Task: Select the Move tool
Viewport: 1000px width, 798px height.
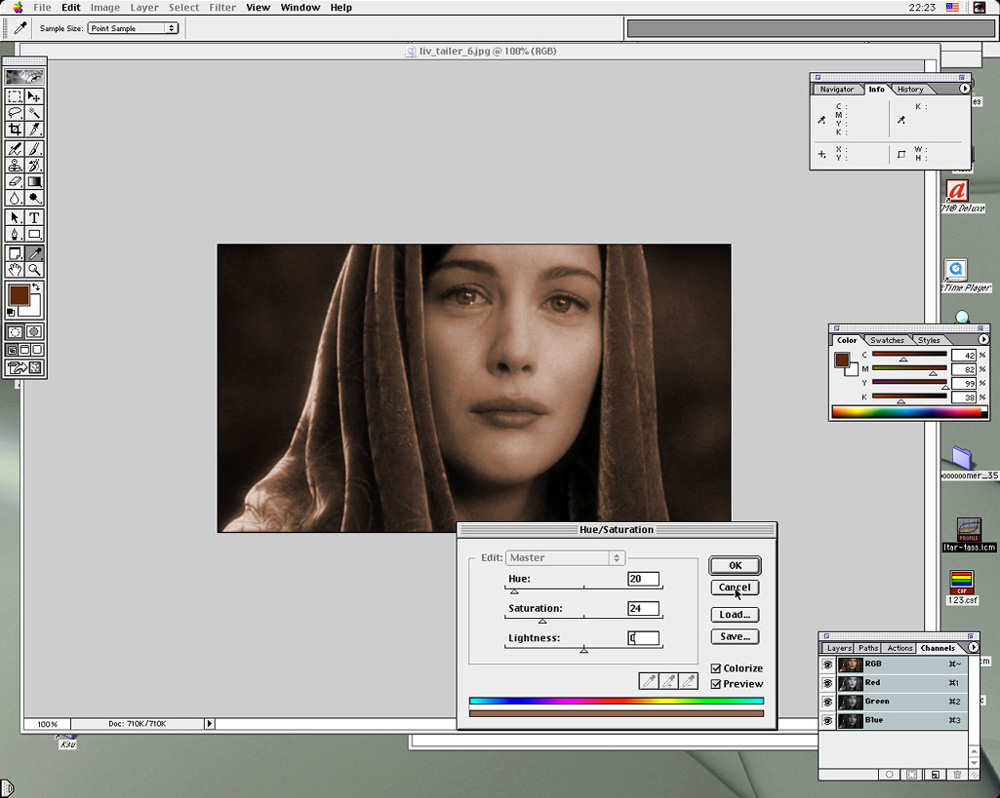Action: (x=34, y=97)
